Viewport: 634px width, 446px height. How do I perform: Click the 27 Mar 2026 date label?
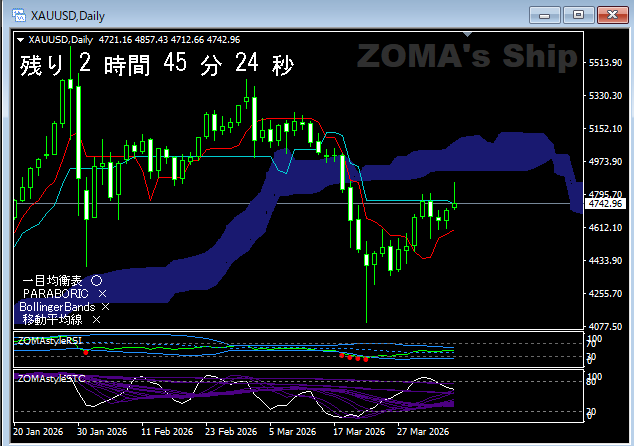[423, 432]
